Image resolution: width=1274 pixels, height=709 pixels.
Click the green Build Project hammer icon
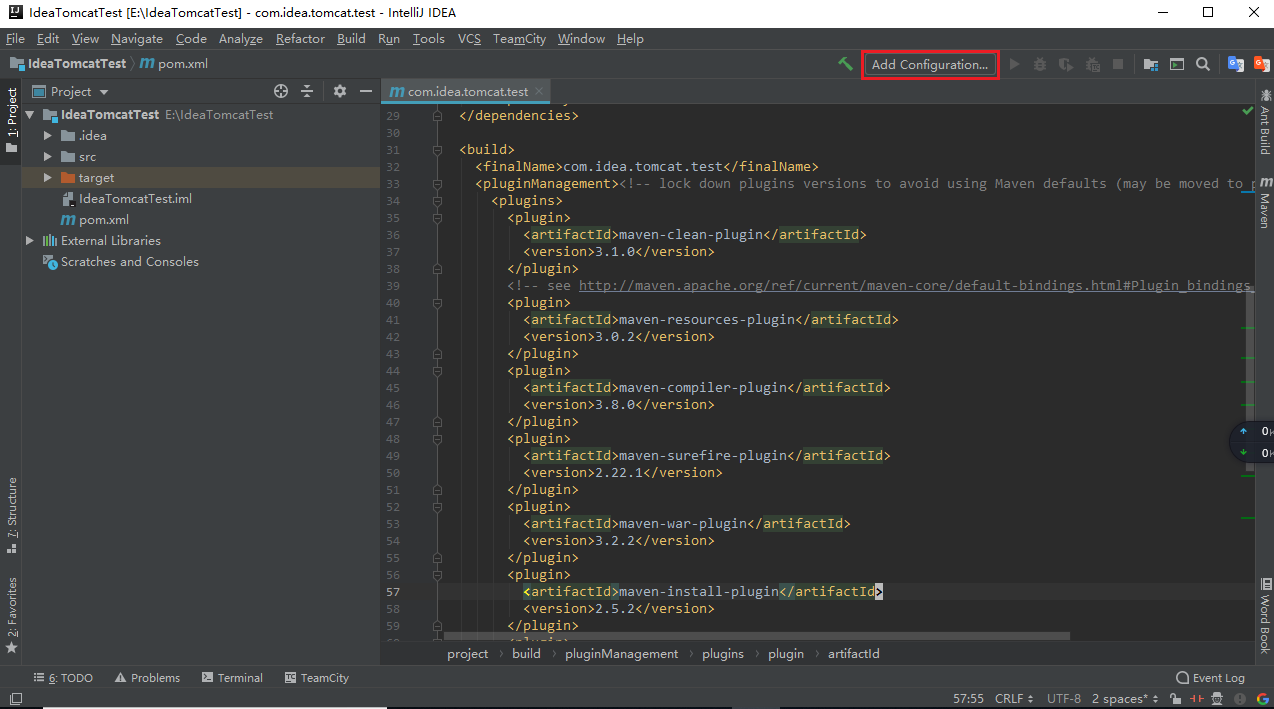tap(845, 64)
